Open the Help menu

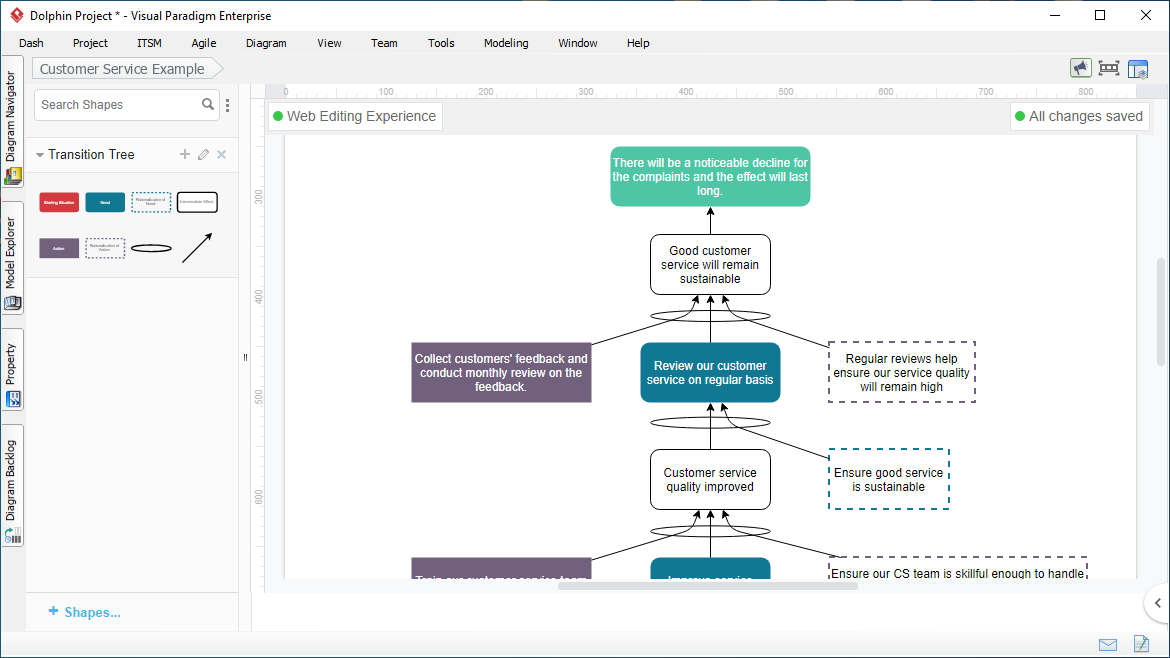[x=638, y=43]
